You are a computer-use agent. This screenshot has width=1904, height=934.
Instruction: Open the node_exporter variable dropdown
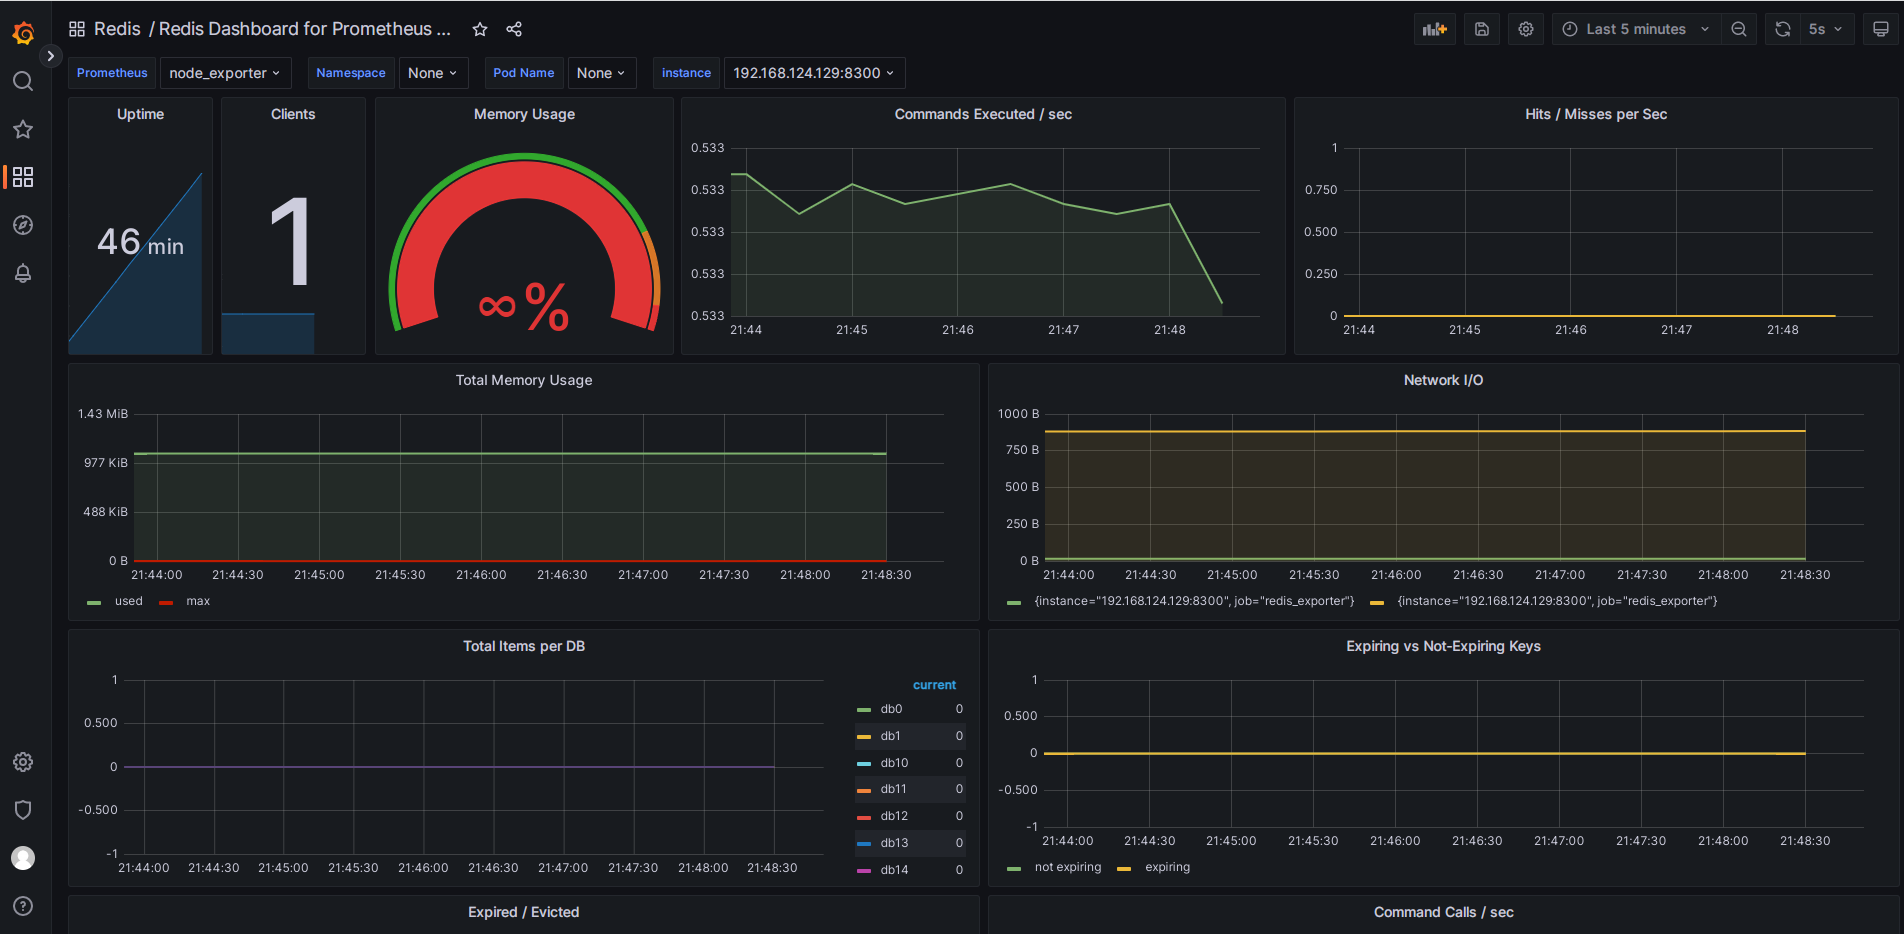point(225,72)
